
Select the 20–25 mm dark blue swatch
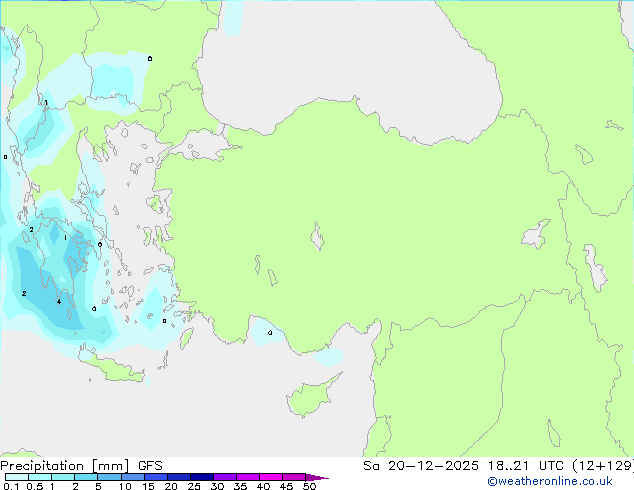pos(179,477)
